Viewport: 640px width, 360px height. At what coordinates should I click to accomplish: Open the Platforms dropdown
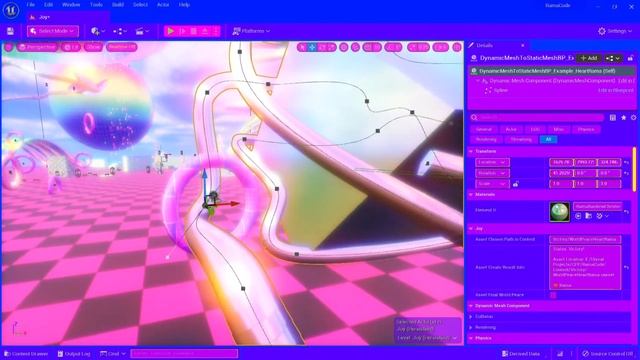coord(251,31)
